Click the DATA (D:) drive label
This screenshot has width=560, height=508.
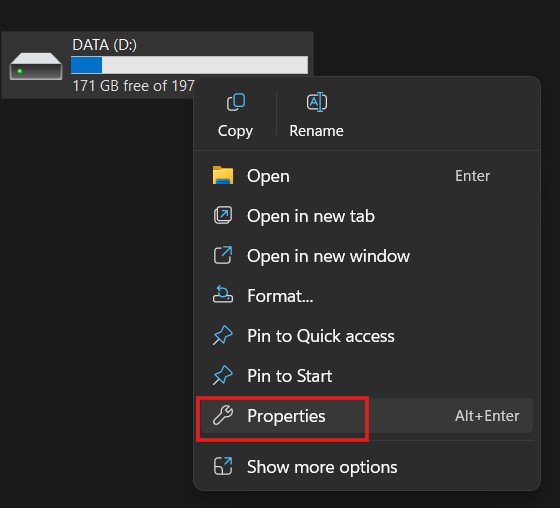pos(104,45)
